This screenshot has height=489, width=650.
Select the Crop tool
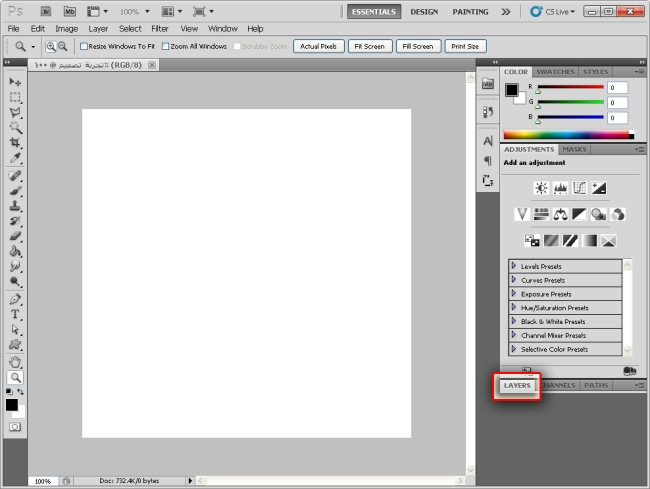click(15, 143)
